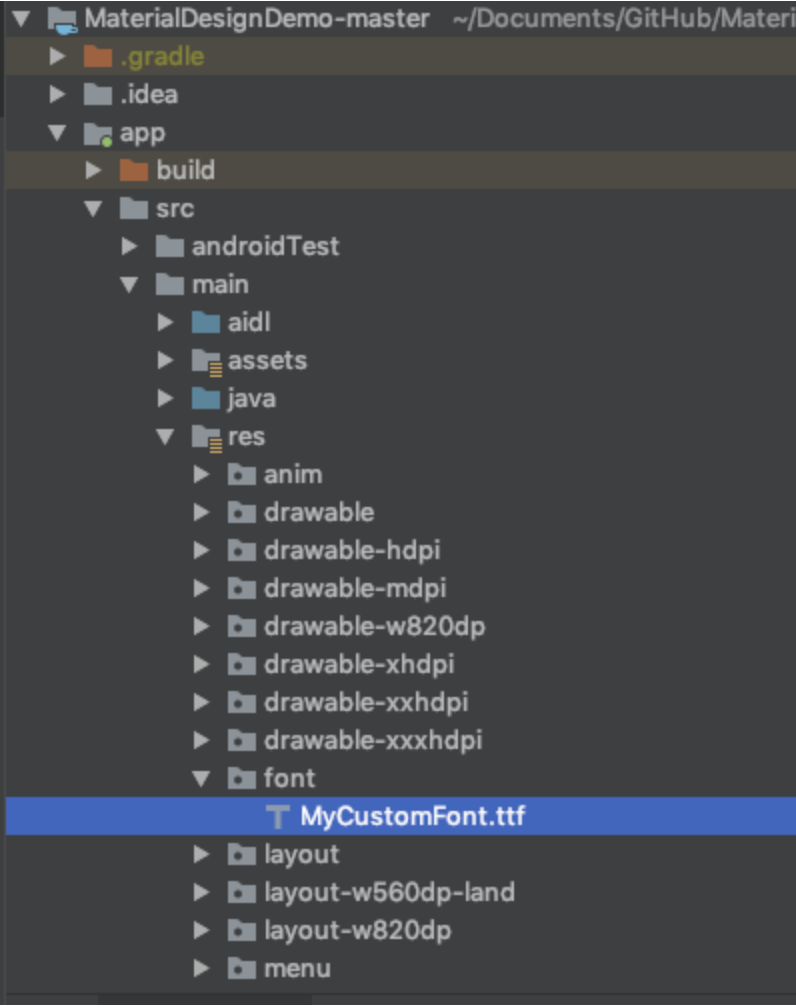Click the anim resource folder

293,474
